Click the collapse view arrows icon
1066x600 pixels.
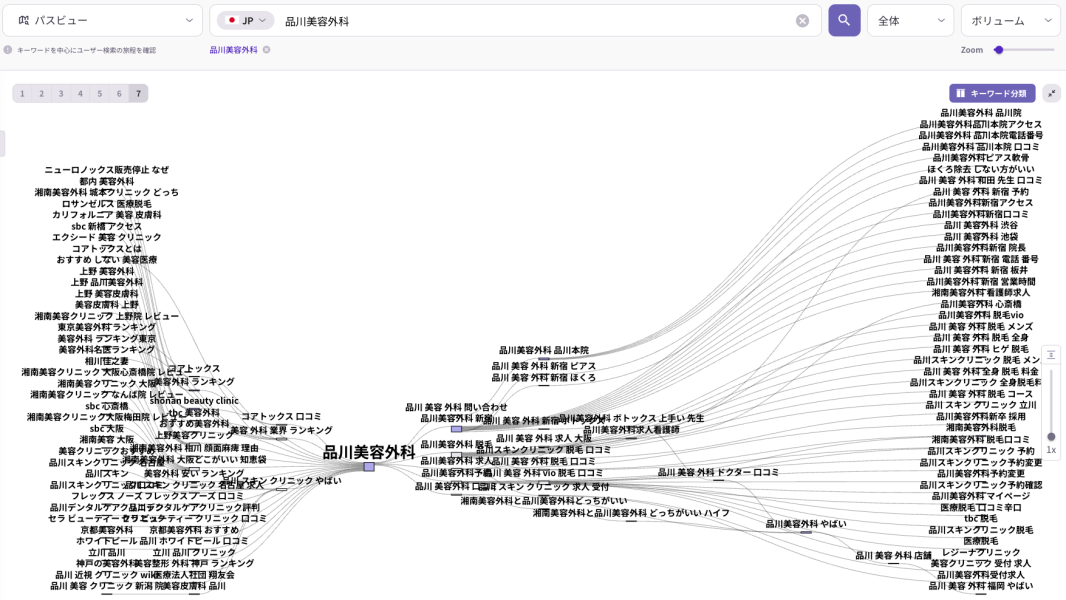click(1052, 92)
